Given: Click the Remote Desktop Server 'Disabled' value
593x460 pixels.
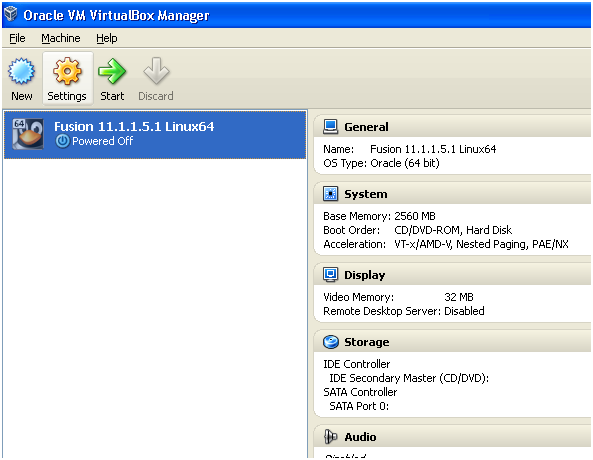Looking at the screenshot, I should click(x=464, y=311).
